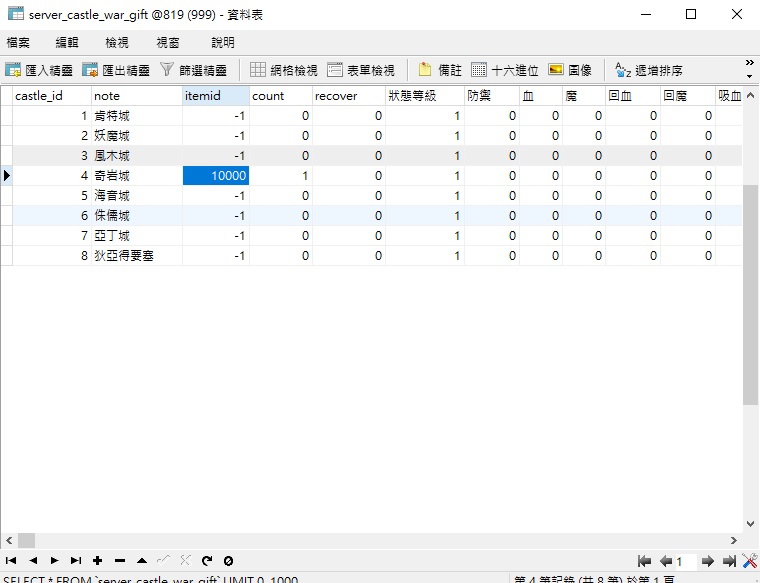The width and height of the screenshot is (760, 583).
Task: Click the note column header
Action: tap(137, 96)
